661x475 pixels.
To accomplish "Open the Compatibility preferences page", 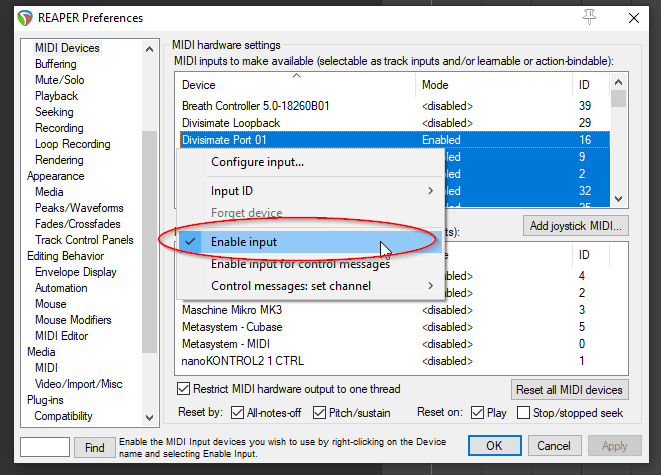I will pos(63,416).
